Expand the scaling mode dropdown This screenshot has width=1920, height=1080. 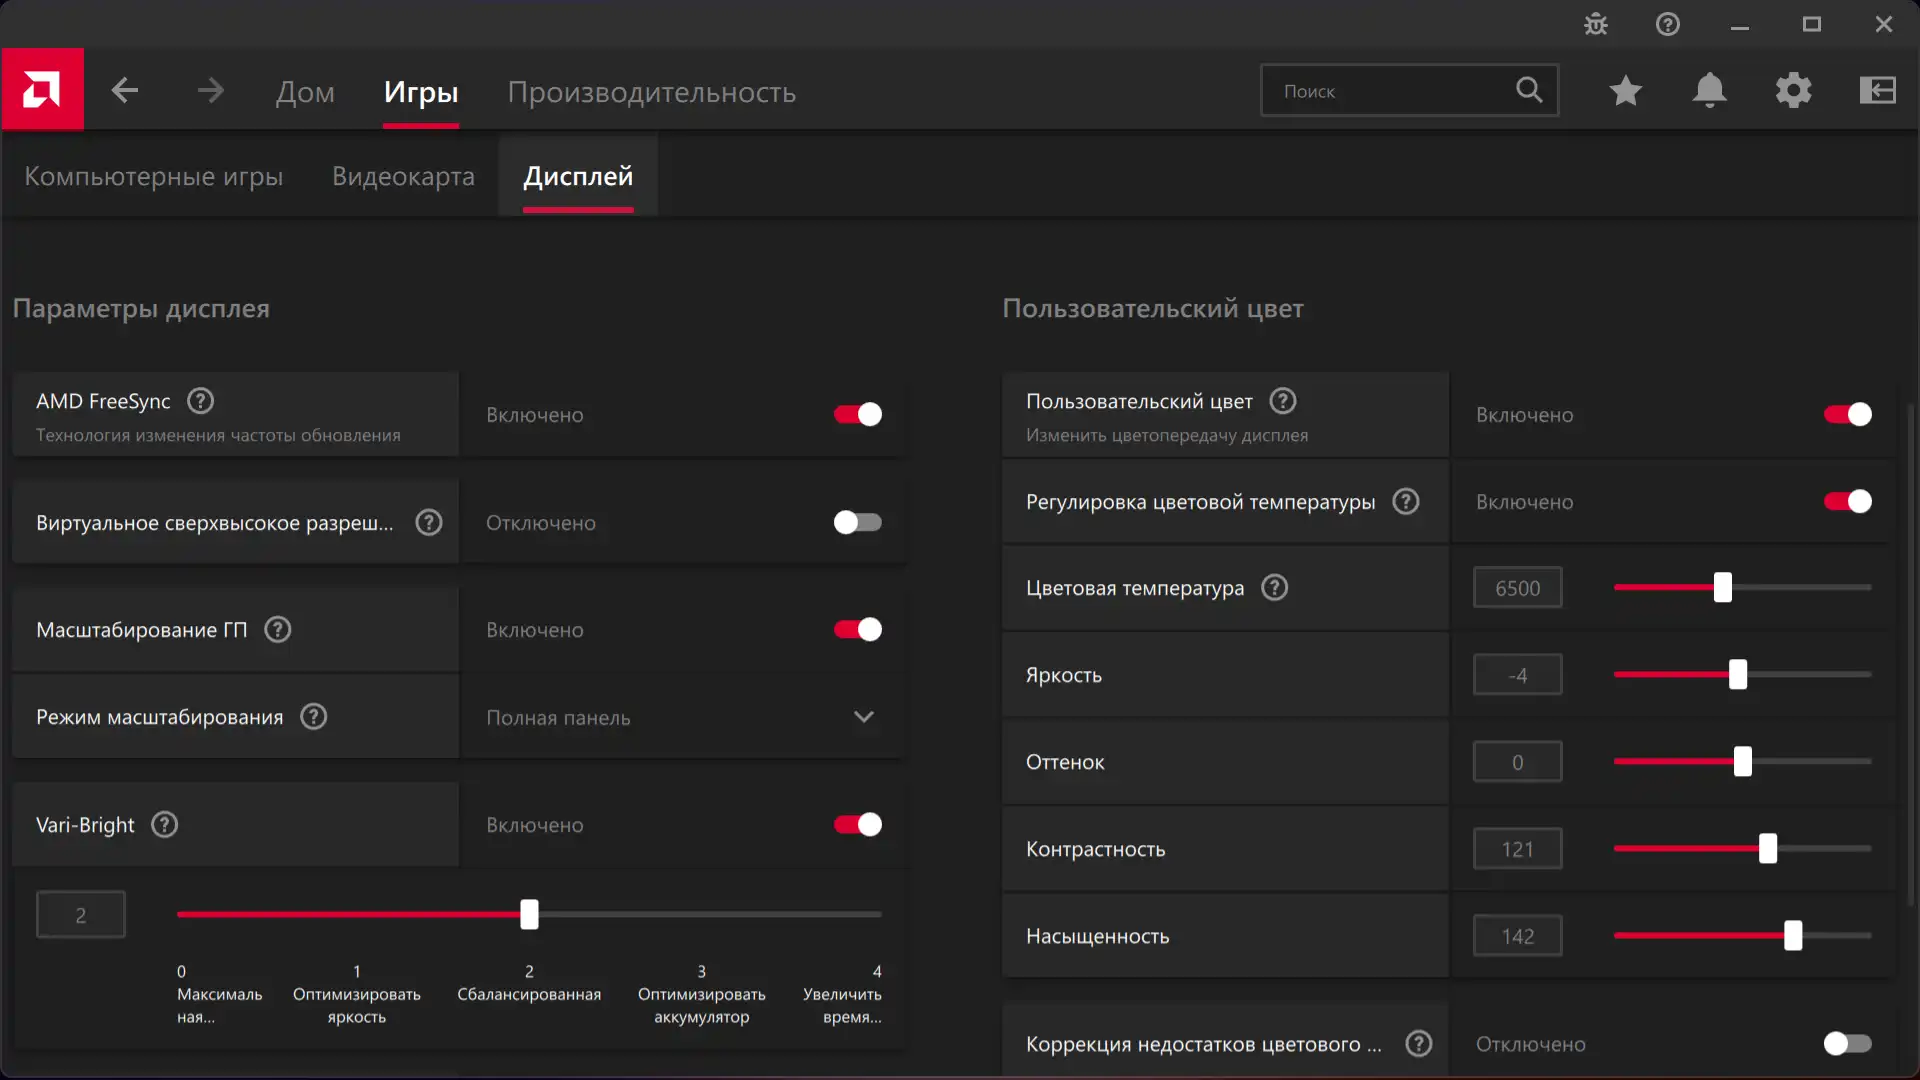point(864,718)
